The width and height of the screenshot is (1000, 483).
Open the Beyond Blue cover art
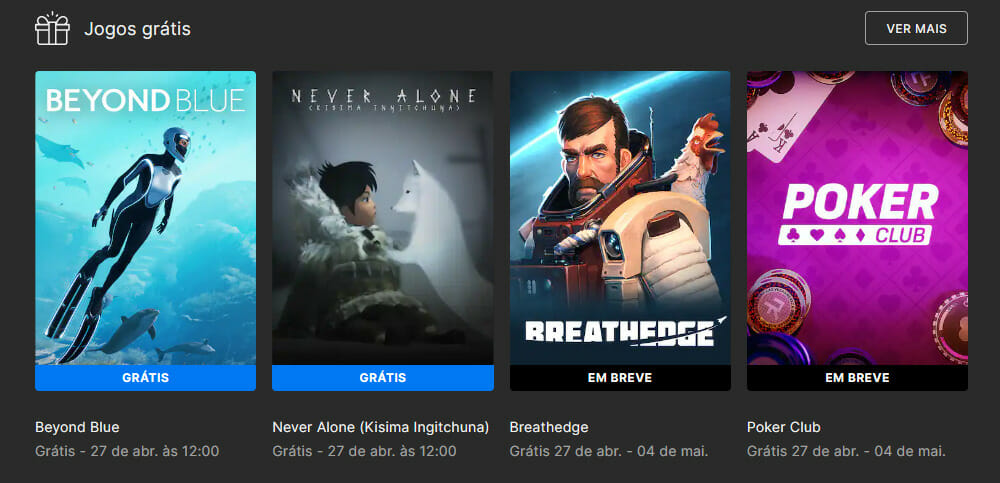145,218
